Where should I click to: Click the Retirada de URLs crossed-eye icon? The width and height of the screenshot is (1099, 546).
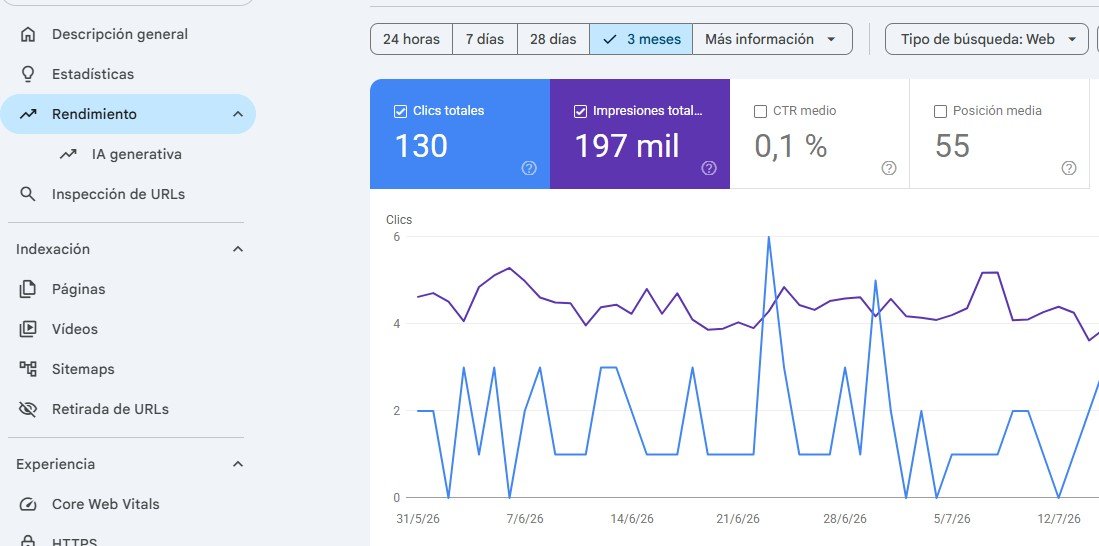point(28,409)
